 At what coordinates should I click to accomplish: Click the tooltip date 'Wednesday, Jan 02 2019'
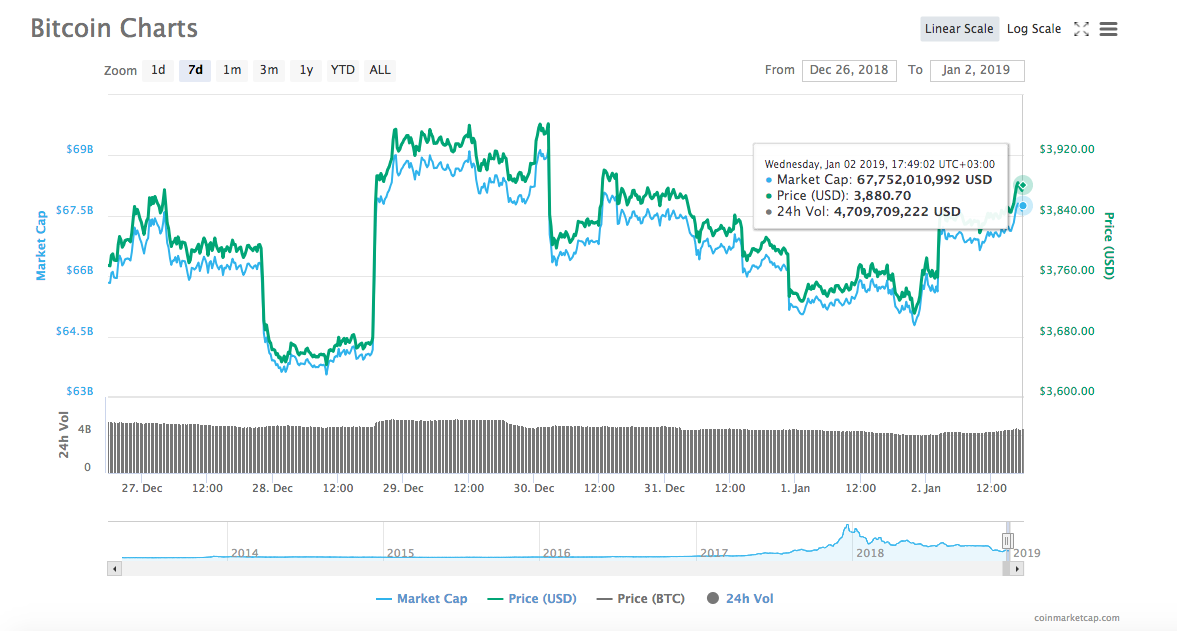tap(825, 164)
